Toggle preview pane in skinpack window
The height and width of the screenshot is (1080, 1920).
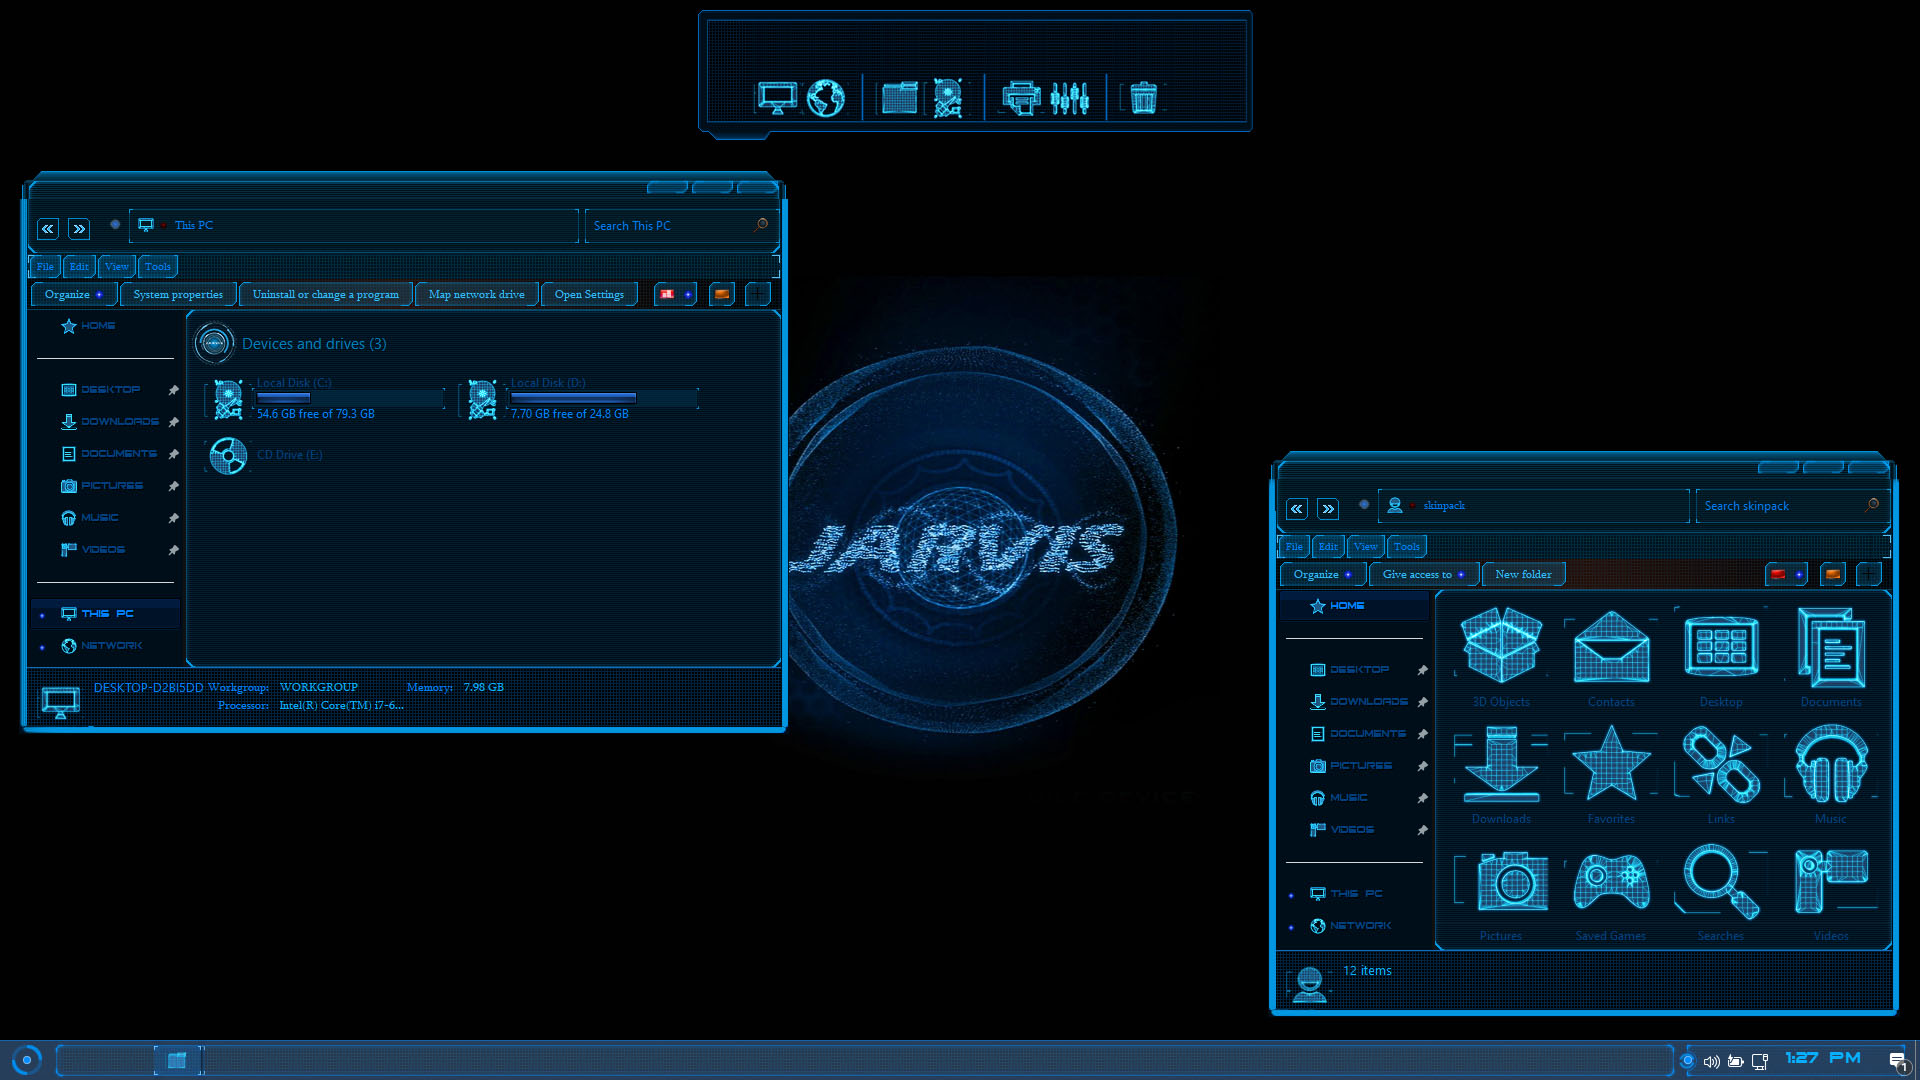tap(1832, 574)
